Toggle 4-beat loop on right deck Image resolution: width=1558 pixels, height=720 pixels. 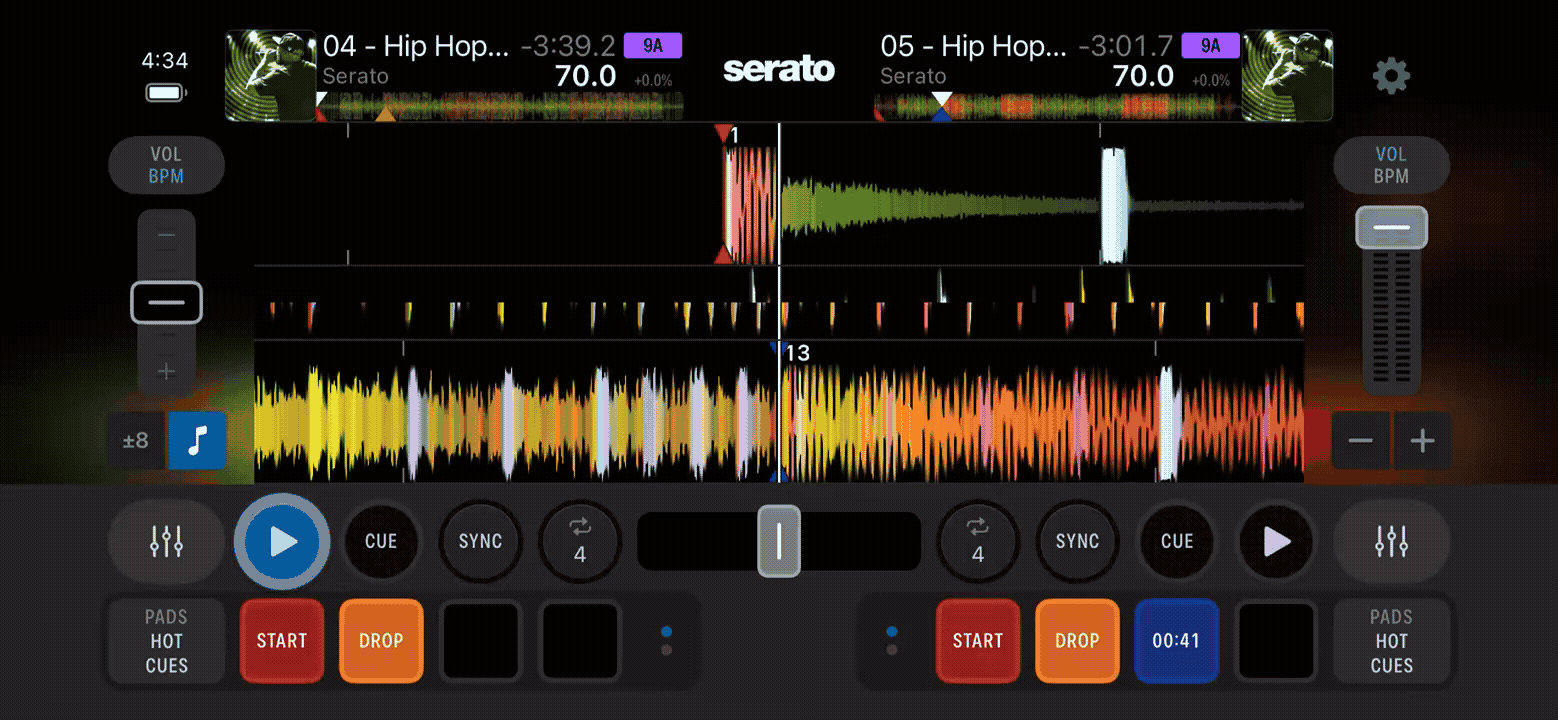[x=977, y=541]
